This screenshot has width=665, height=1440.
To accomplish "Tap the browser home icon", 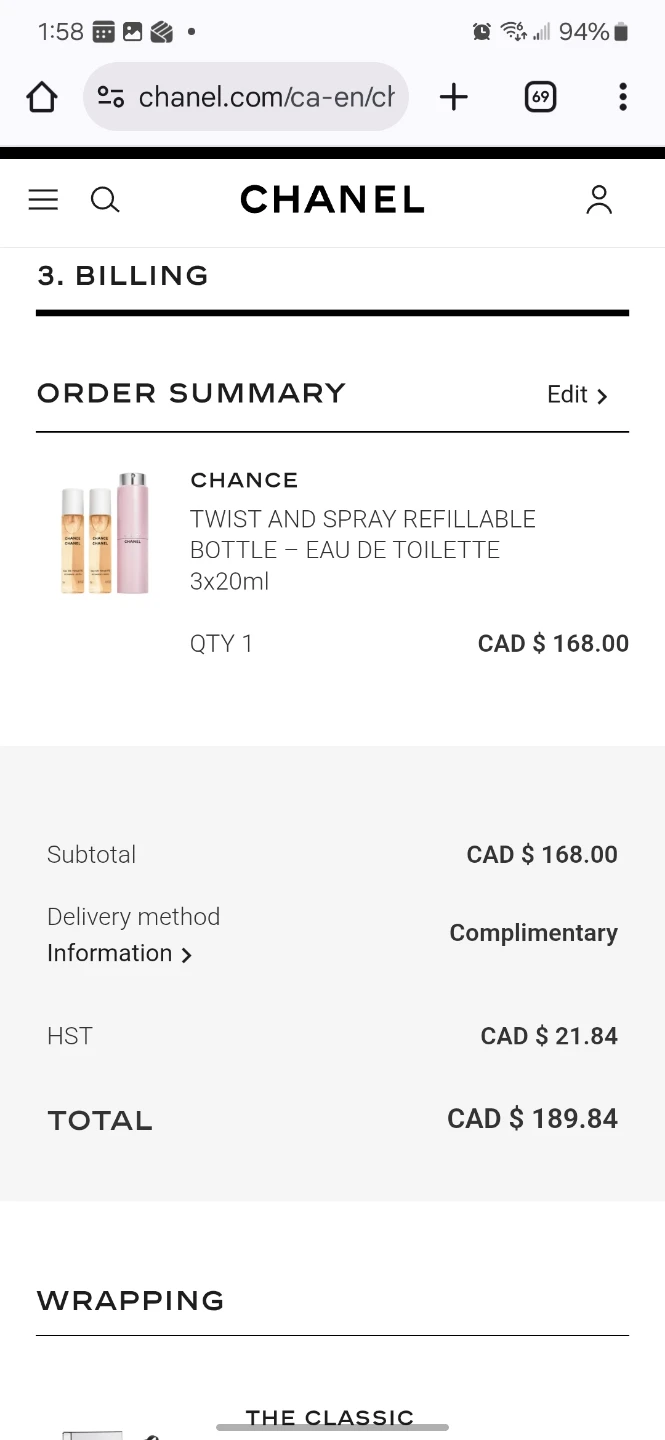I will (x=42, y=97).
